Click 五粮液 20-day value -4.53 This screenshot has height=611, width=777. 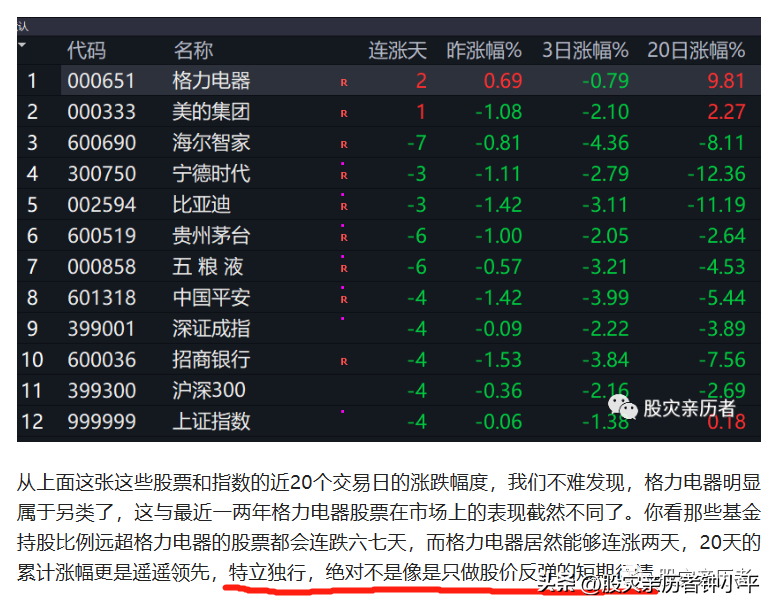pos(722,267)
